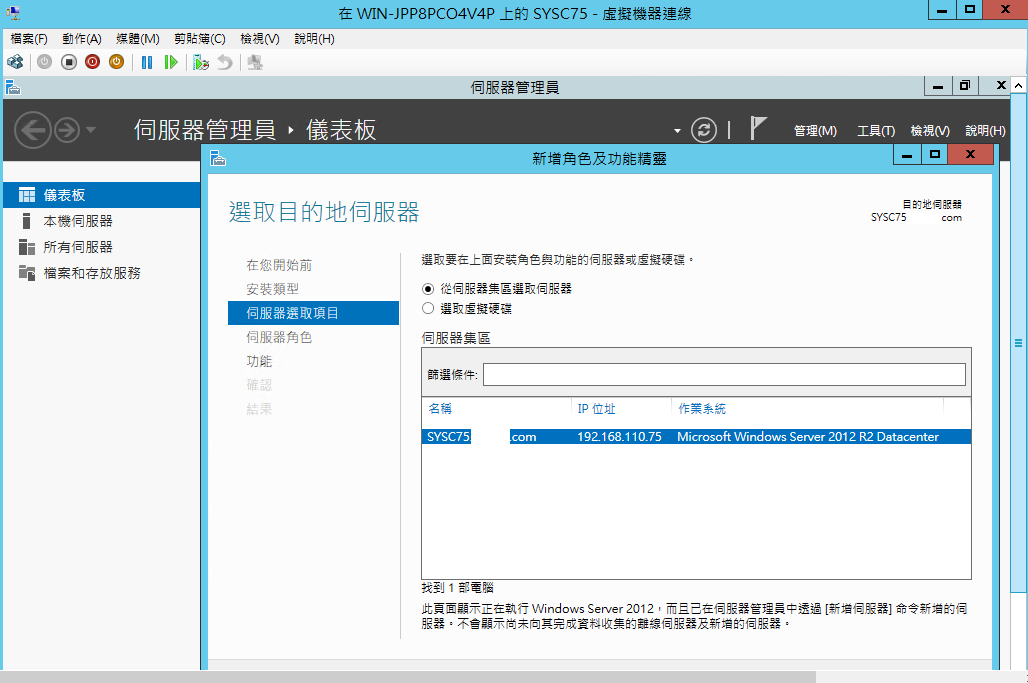The image size is (1028, 683).
Task: Click the Checkpoint snapshot icon
Action: coord(201,62)
